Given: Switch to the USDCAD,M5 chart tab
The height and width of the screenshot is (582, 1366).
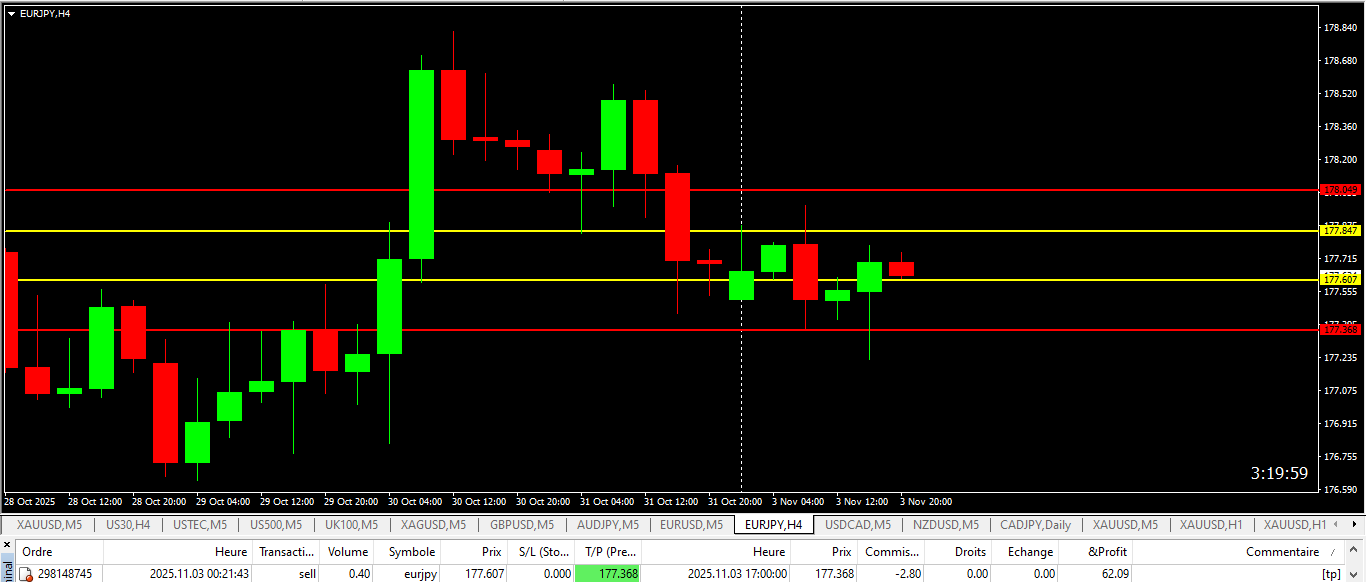Looking at the screenshot, I should point(857,524).
